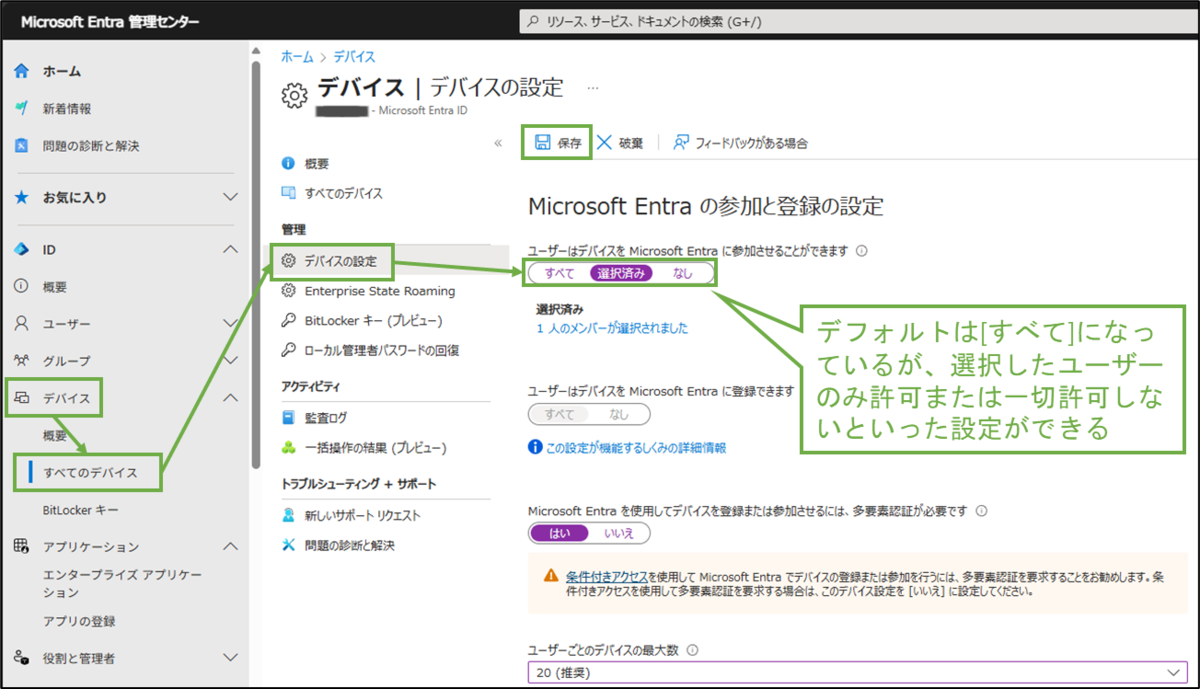The image size is (1200, 689).
Task: Collapse the ID section chevron
Action: click(230, 250)
